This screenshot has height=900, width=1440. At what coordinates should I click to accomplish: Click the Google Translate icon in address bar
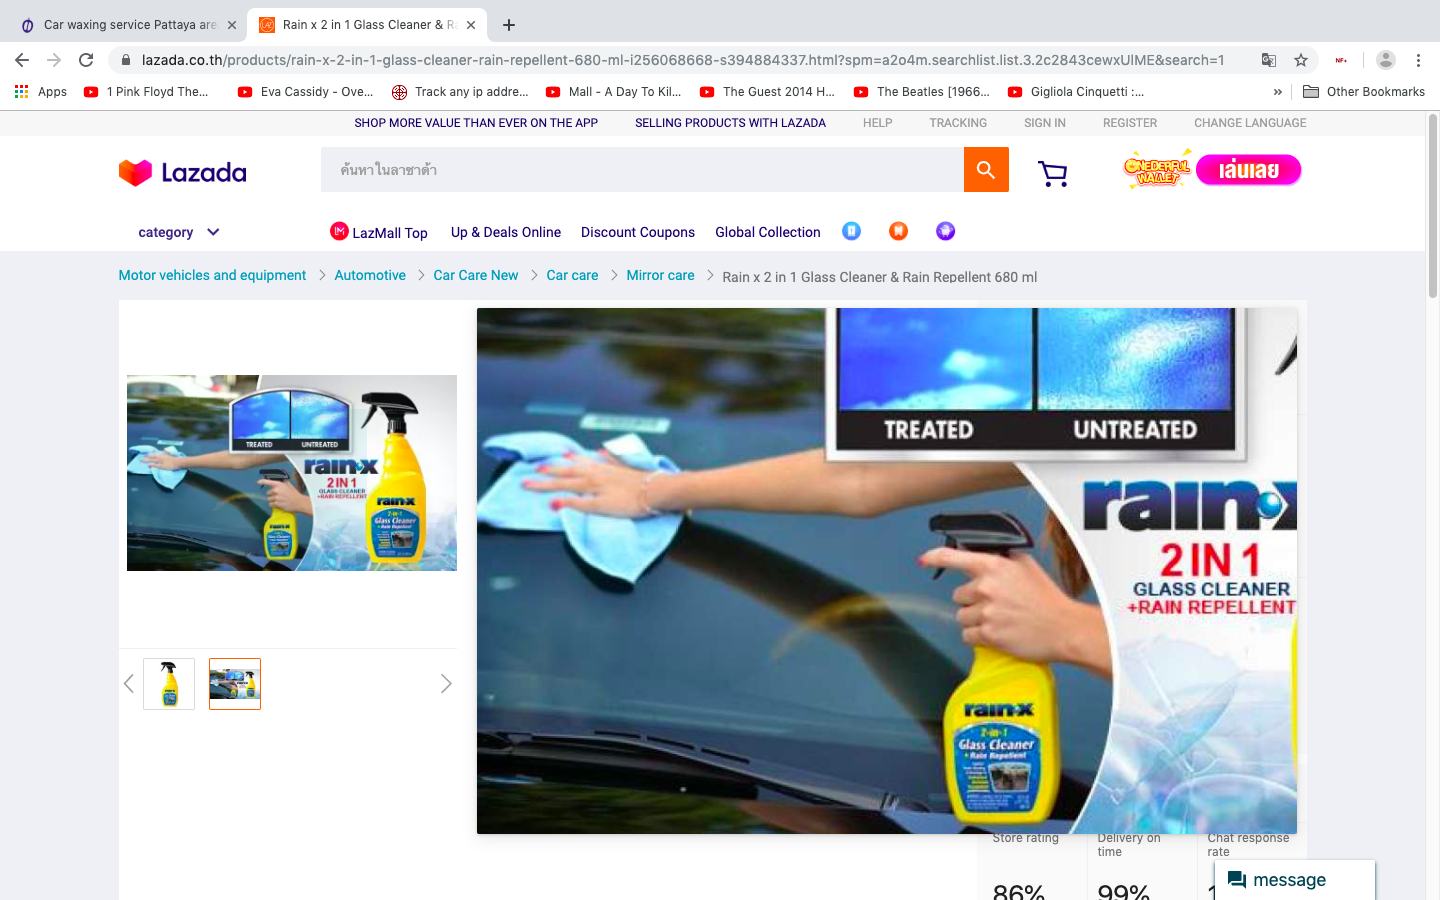pyautogui.click(x=1269, y=60)
